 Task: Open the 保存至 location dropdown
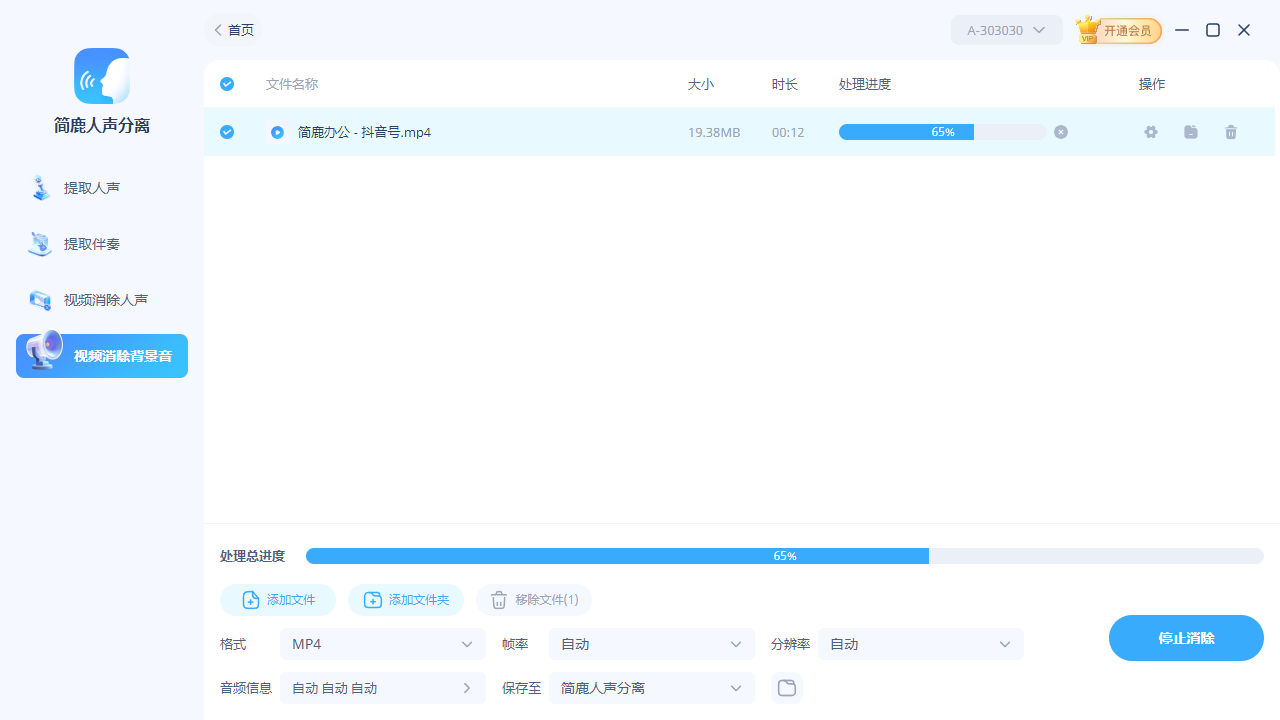coord(651,688)
